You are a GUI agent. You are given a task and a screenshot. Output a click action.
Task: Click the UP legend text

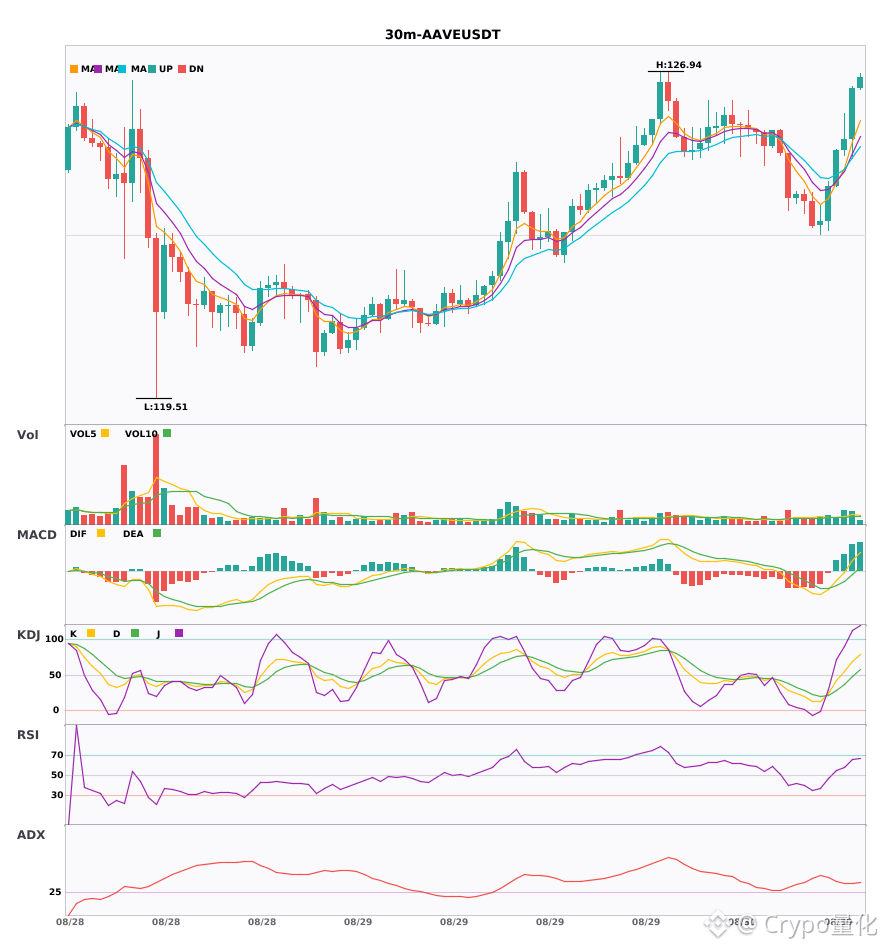(166, 69)
